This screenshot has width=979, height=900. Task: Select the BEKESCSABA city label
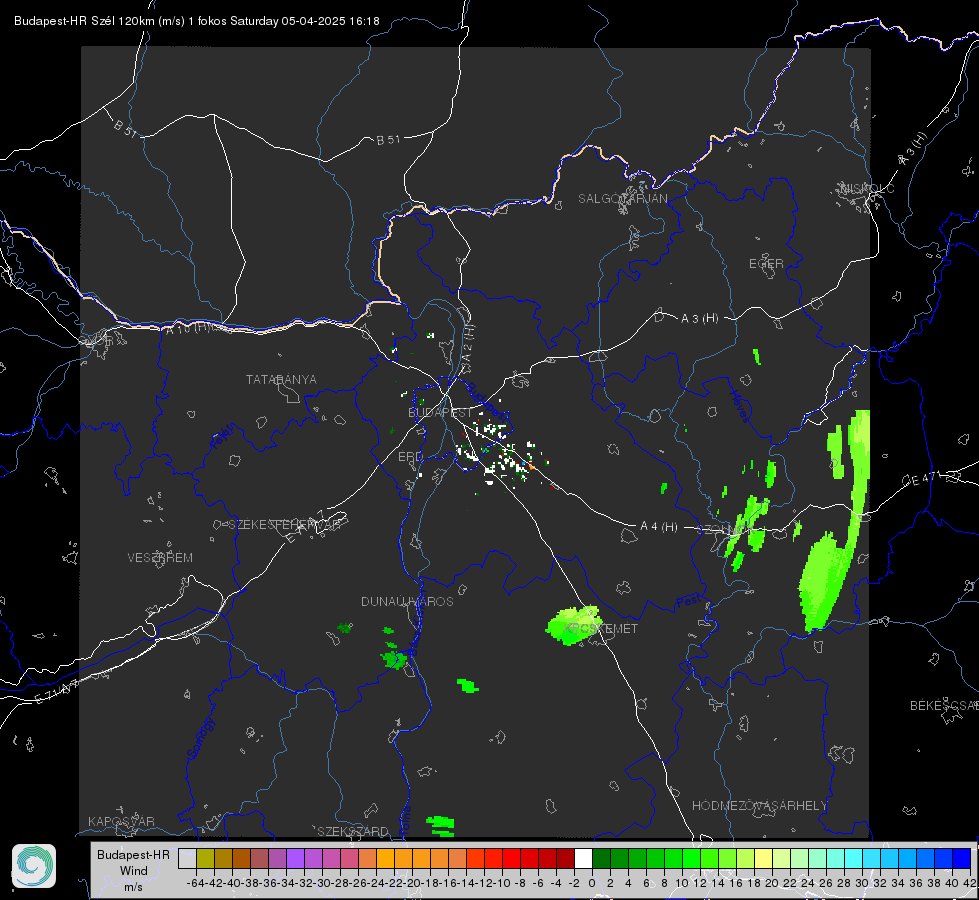944,706
